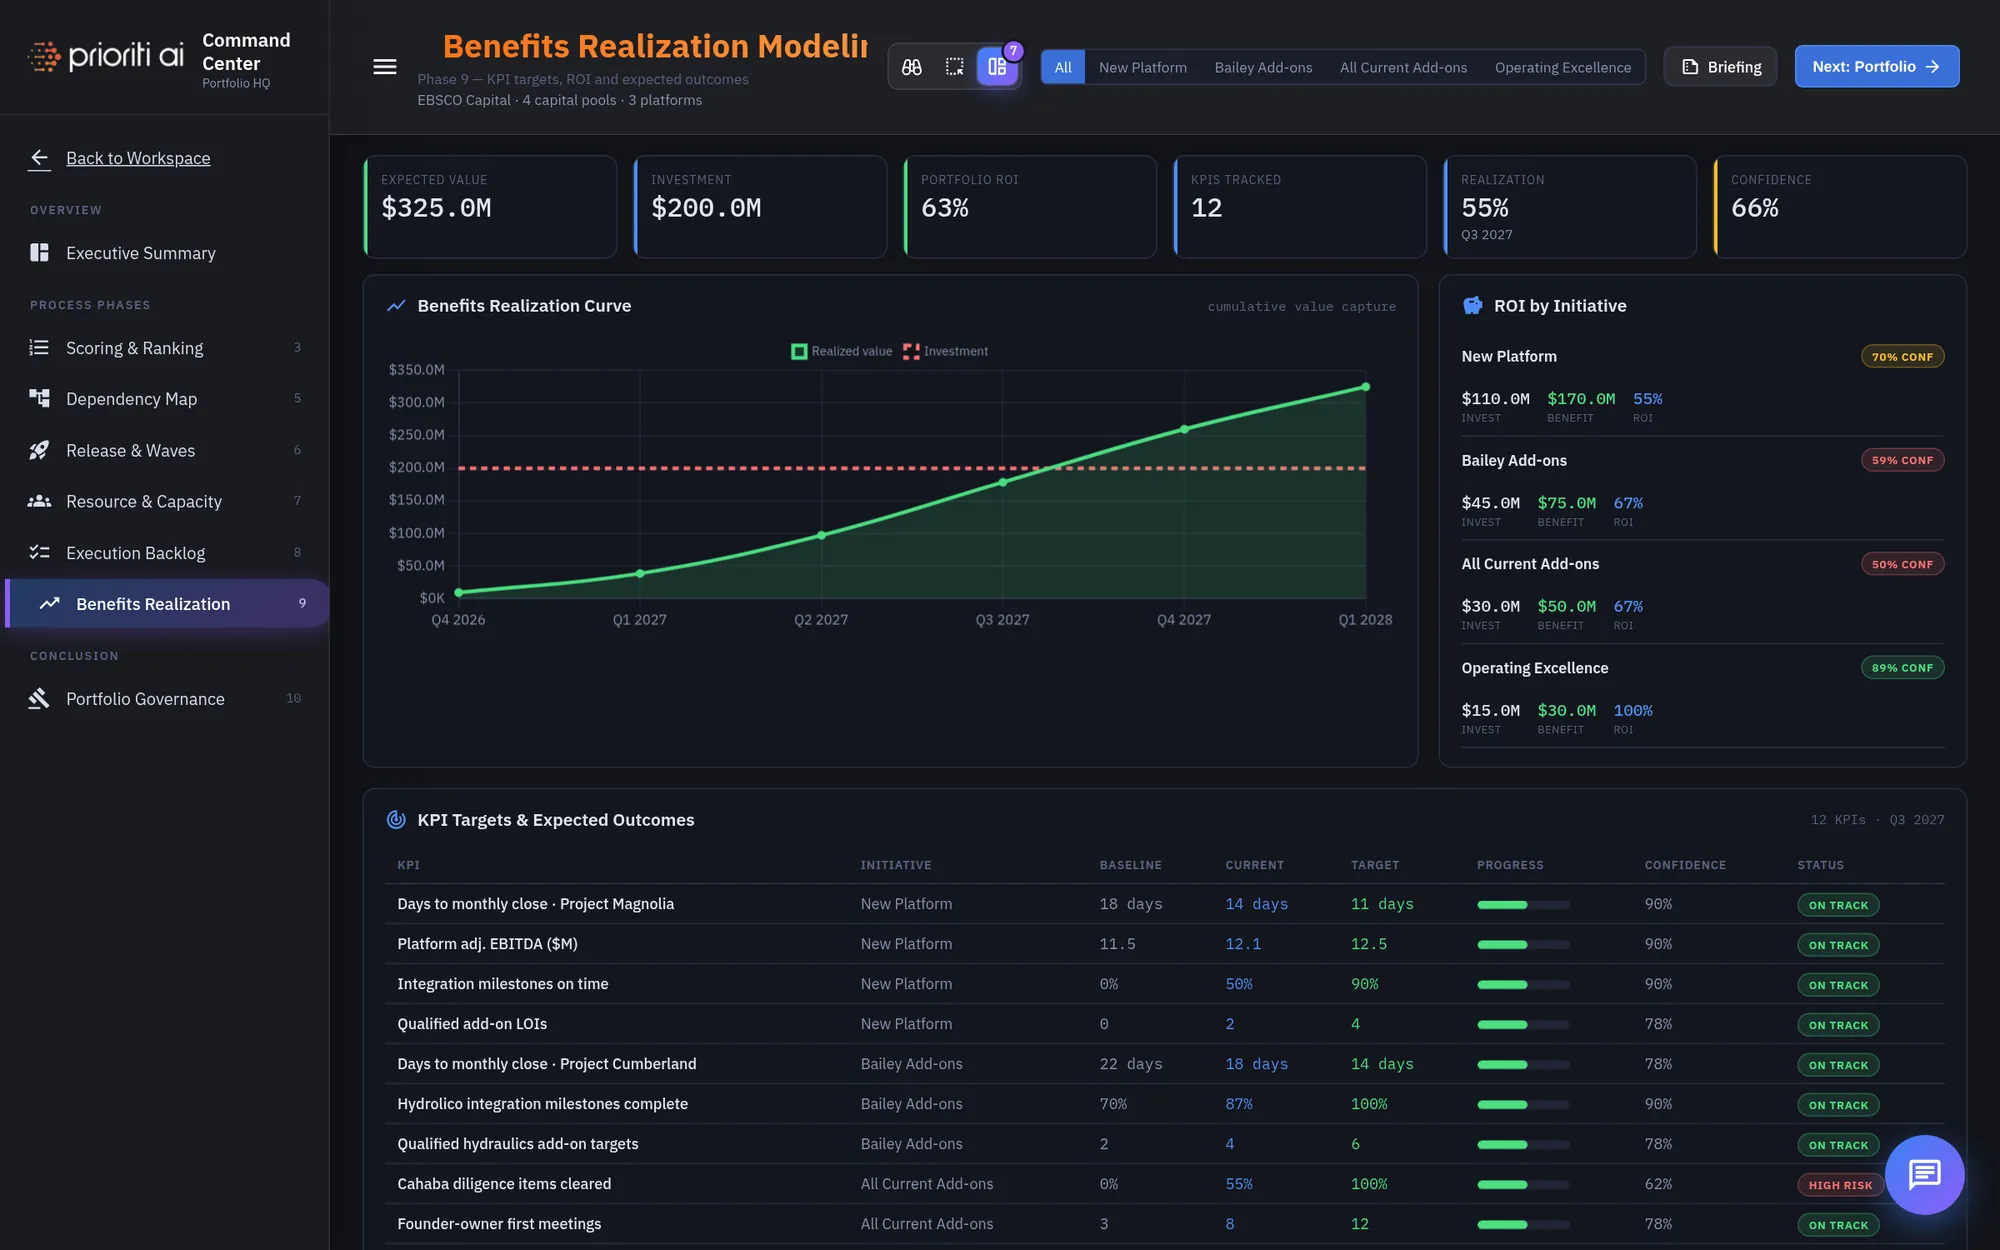Open Scoring & Ranking phase
This screenshot has width=2000, height=1250.
click(165, 348)
